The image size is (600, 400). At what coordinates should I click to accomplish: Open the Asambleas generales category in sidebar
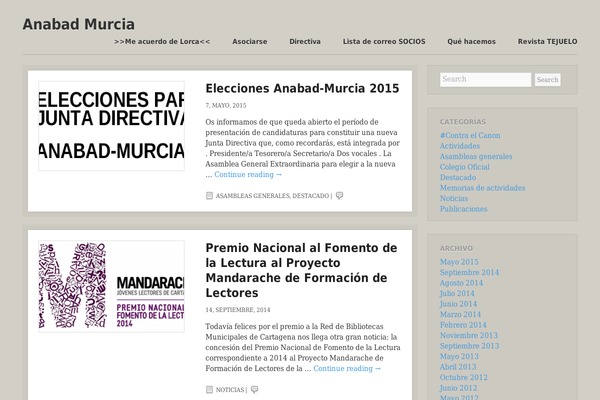click(476, 157)
